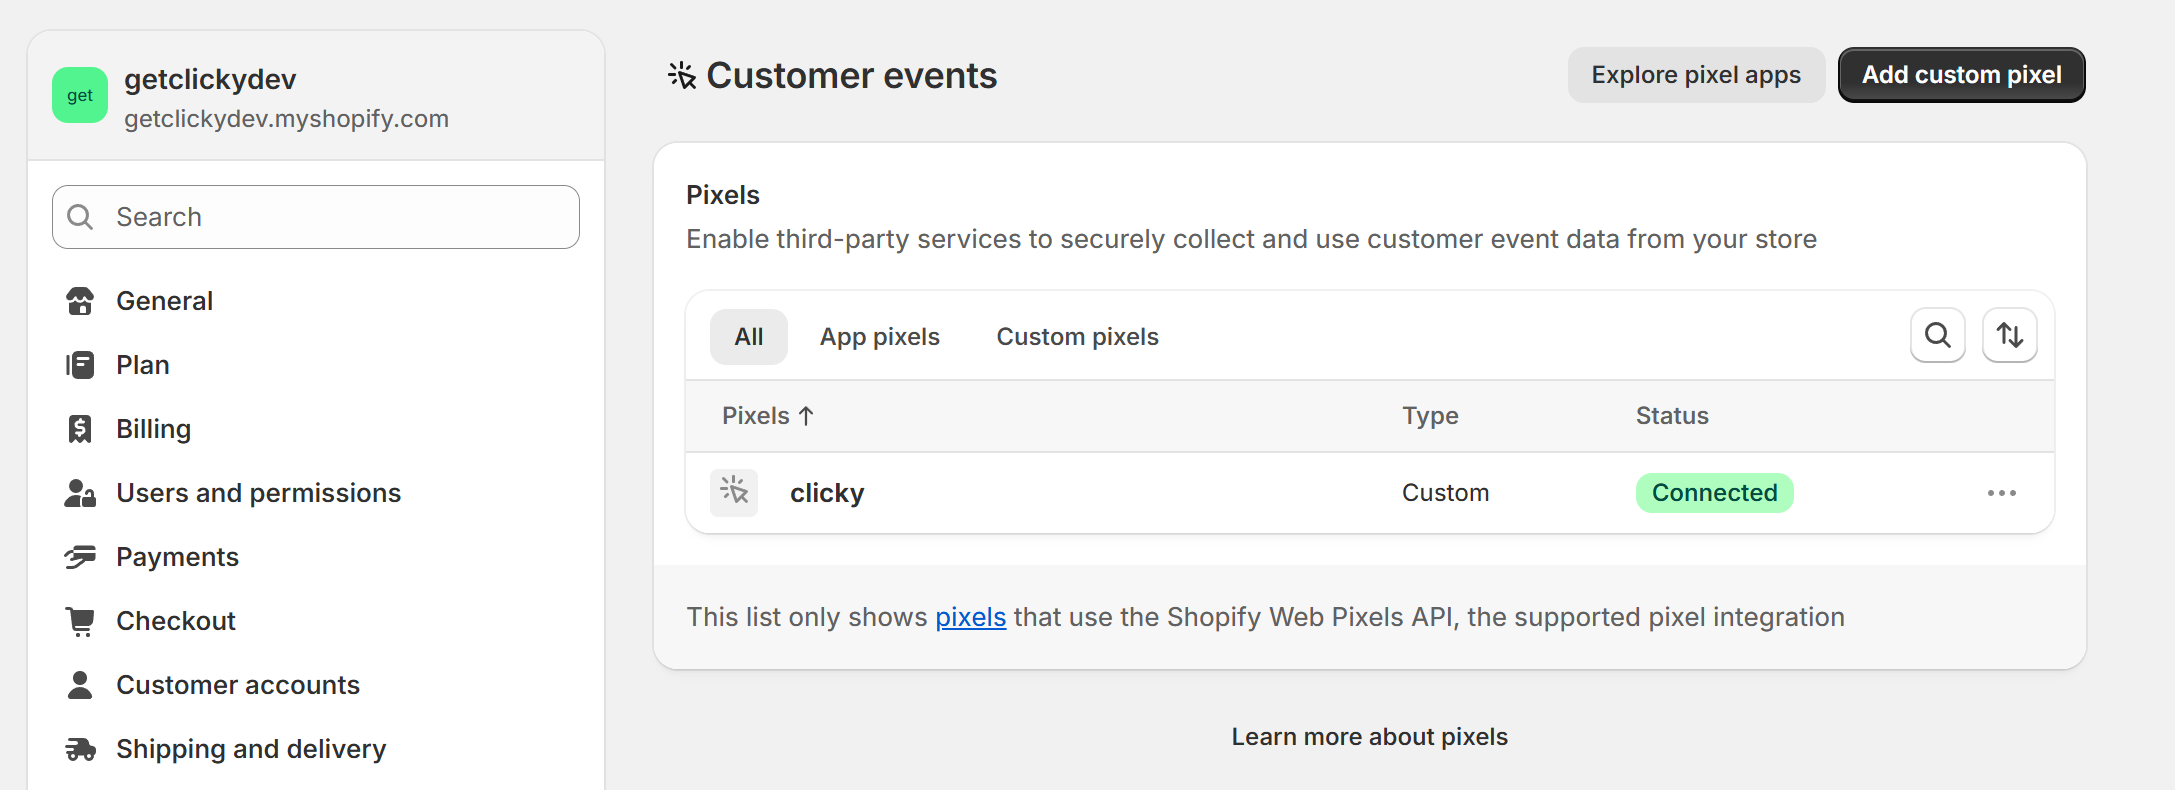Open Learn more about pixels link
The height and width of the screenshot is (790, 2175).
(x=1369, y=737)
